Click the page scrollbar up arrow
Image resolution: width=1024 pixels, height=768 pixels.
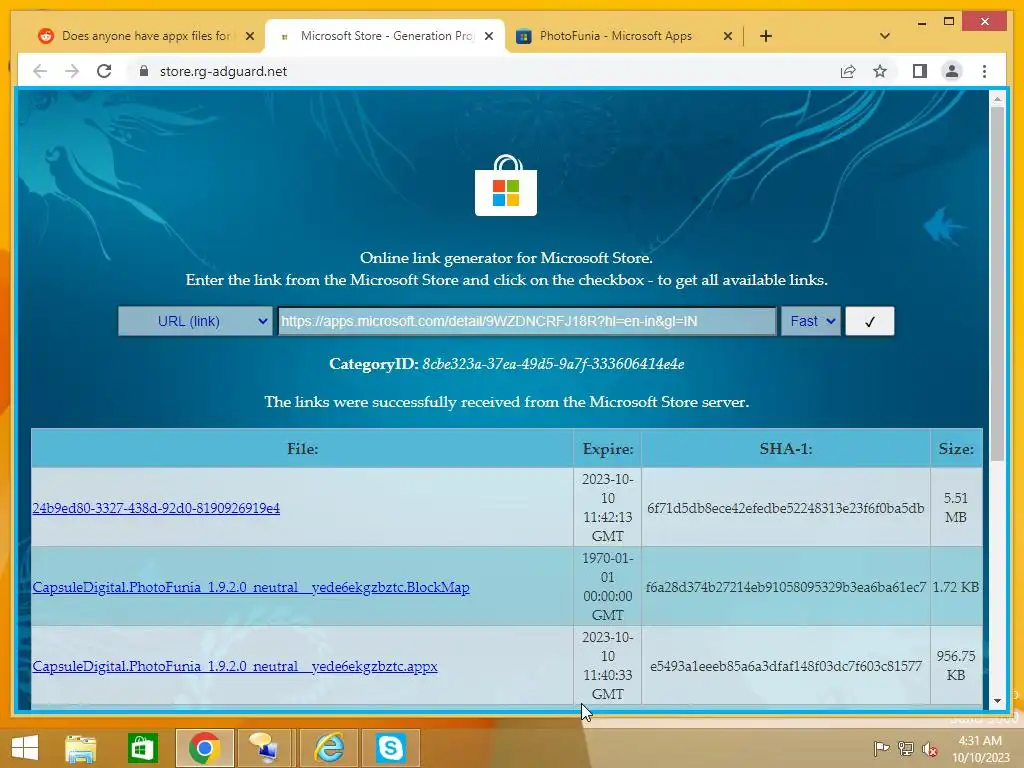click(997, 99)
